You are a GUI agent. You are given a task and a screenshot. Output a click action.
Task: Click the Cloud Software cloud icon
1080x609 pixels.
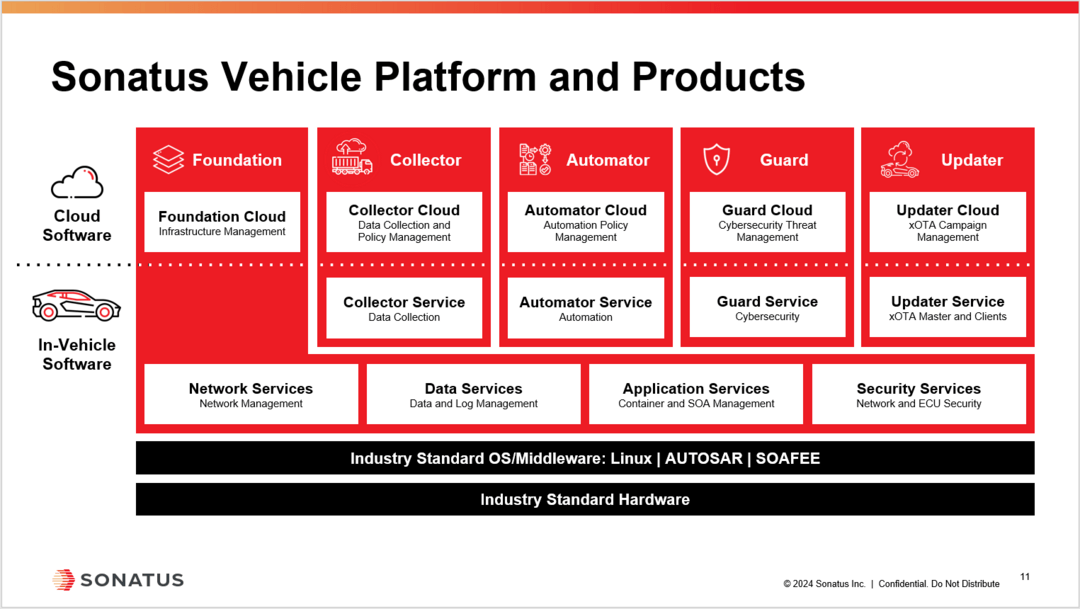tap(77, 183)
